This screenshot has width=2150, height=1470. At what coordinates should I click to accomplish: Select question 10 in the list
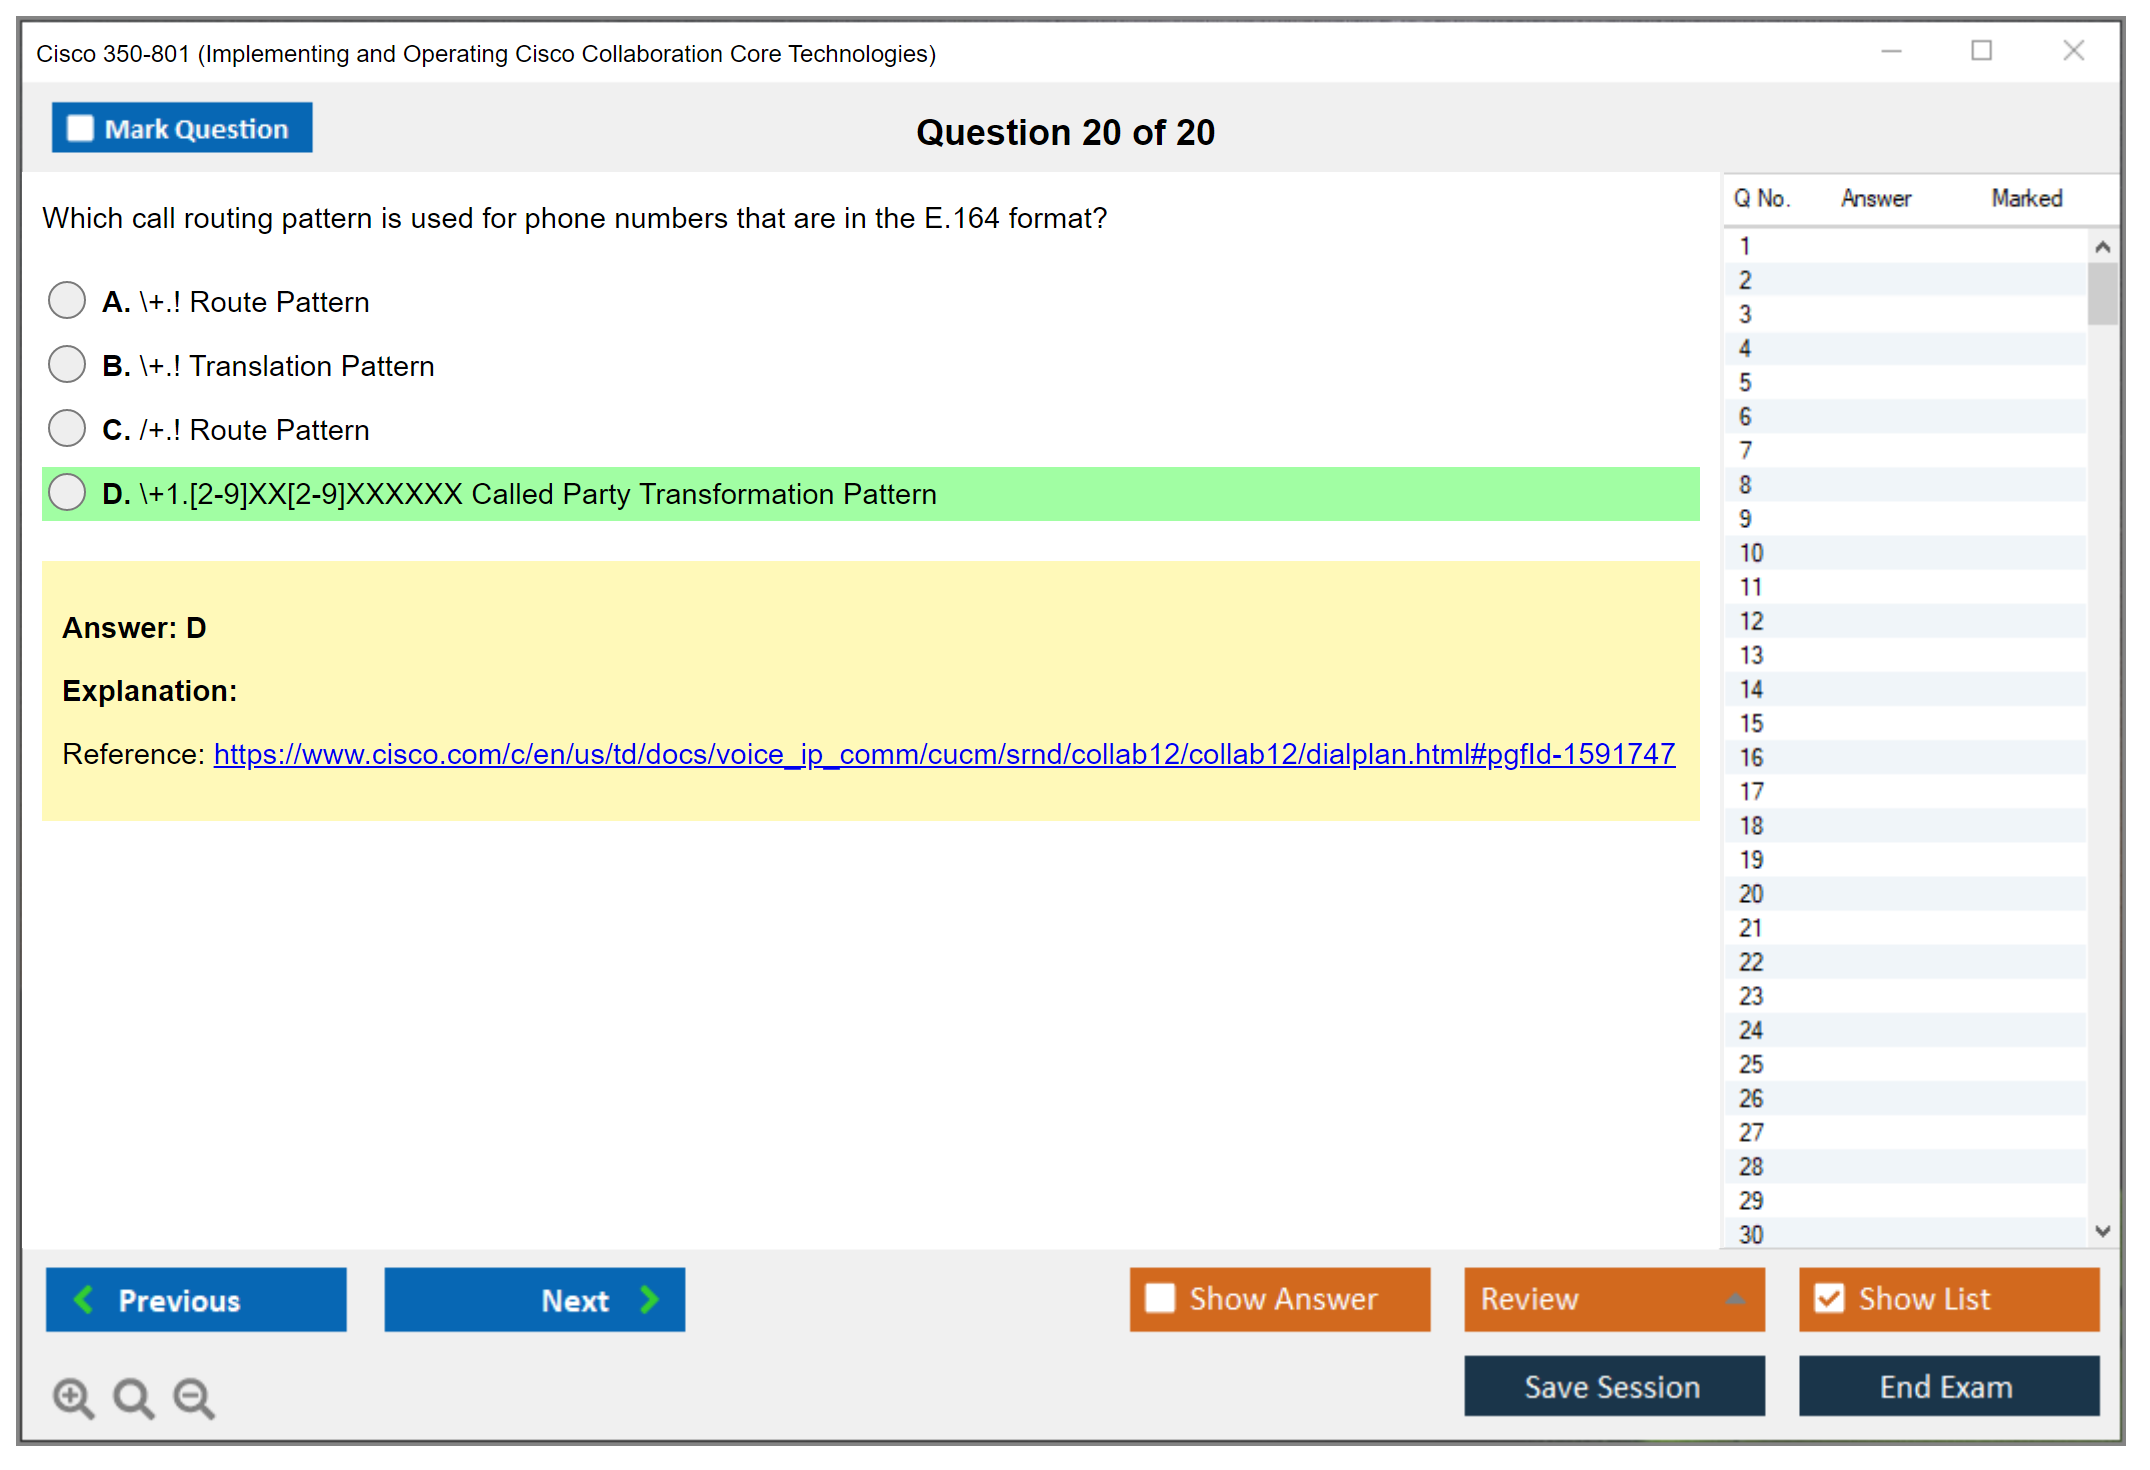[x=1751, y=553]
